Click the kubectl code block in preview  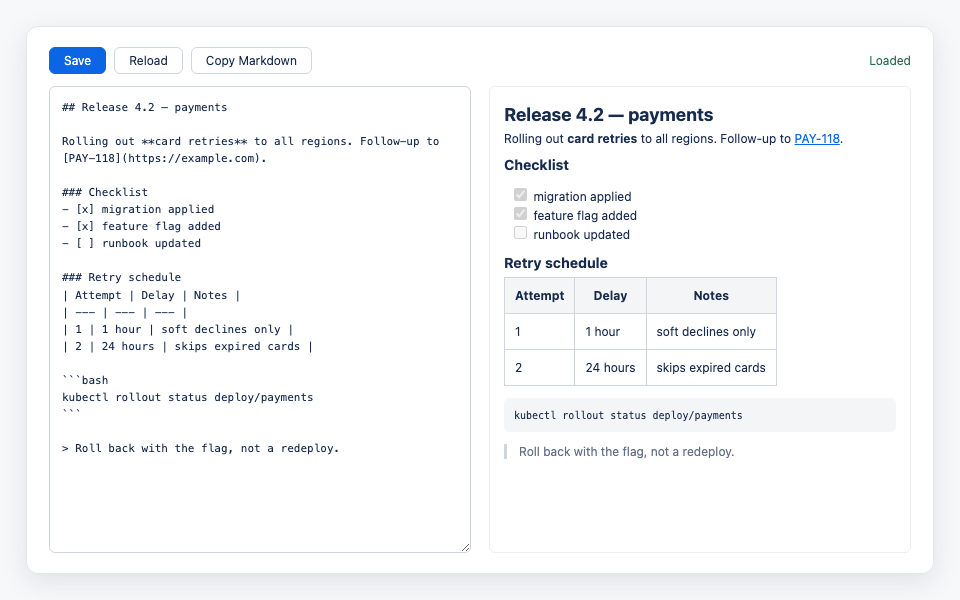(x=700, y=415)
